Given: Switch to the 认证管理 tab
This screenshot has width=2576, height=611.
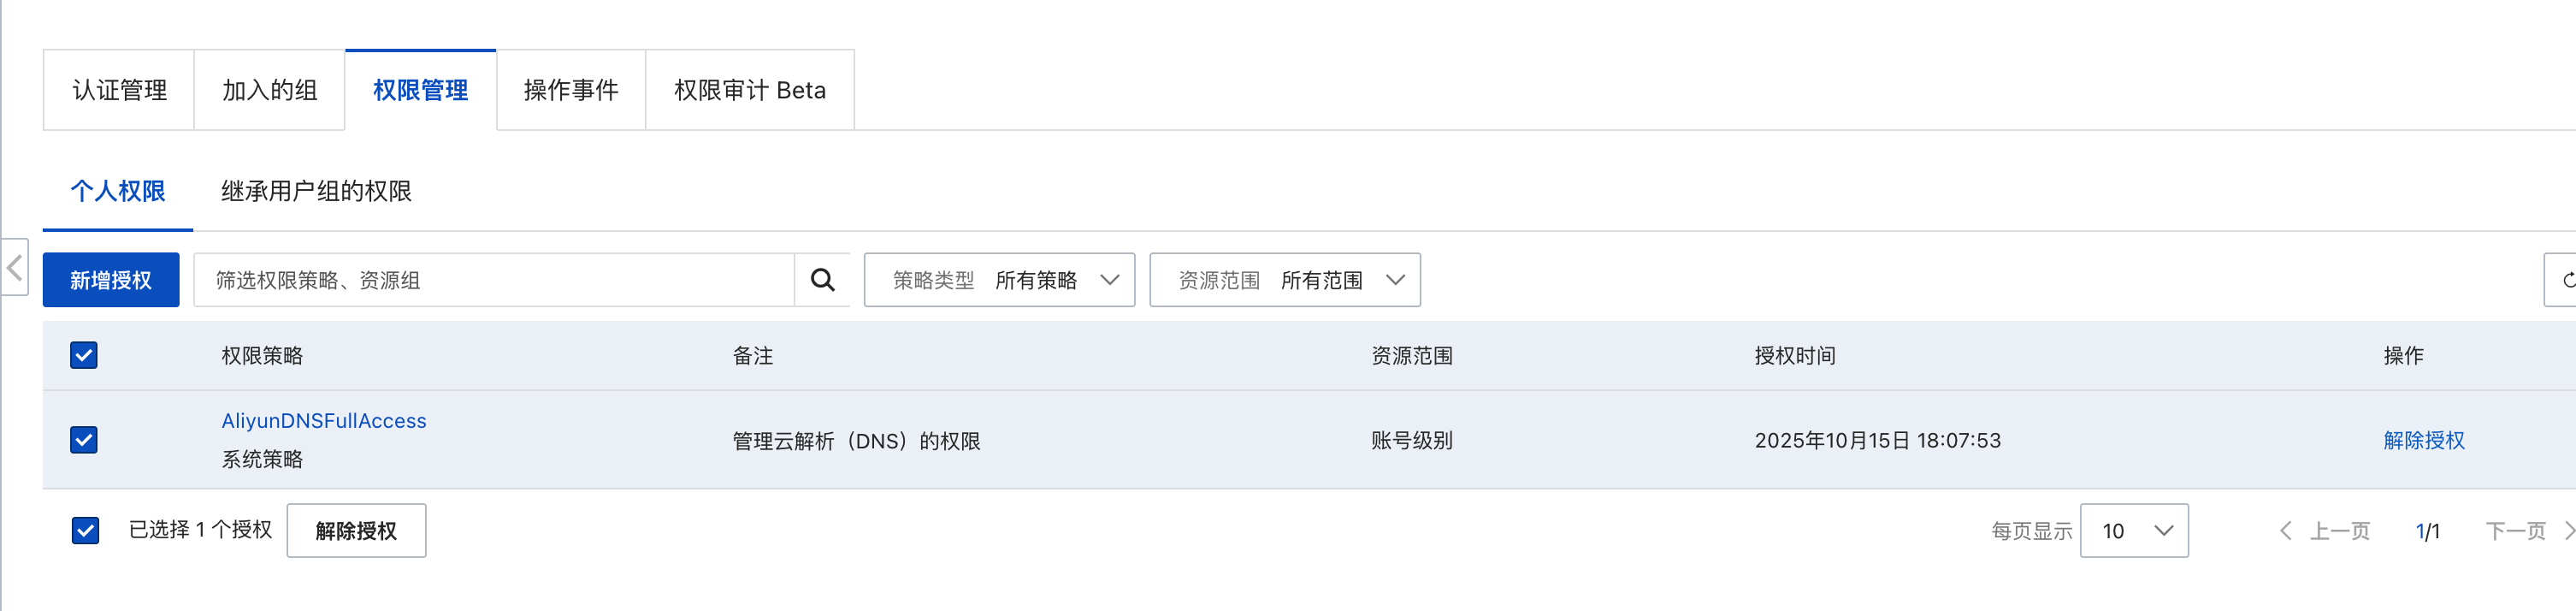Looking at the screenshot, I should click(119, 90).
